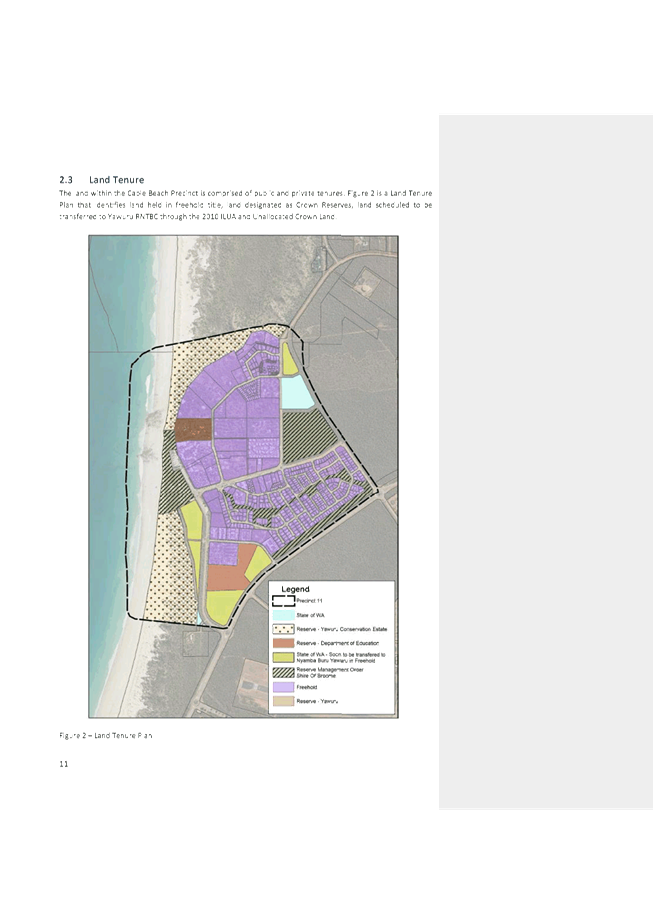The image size is (653, 923).
Task: Click the State of WA light blue legend swatch
Action: pyautogui.click(x=284, y=615)
